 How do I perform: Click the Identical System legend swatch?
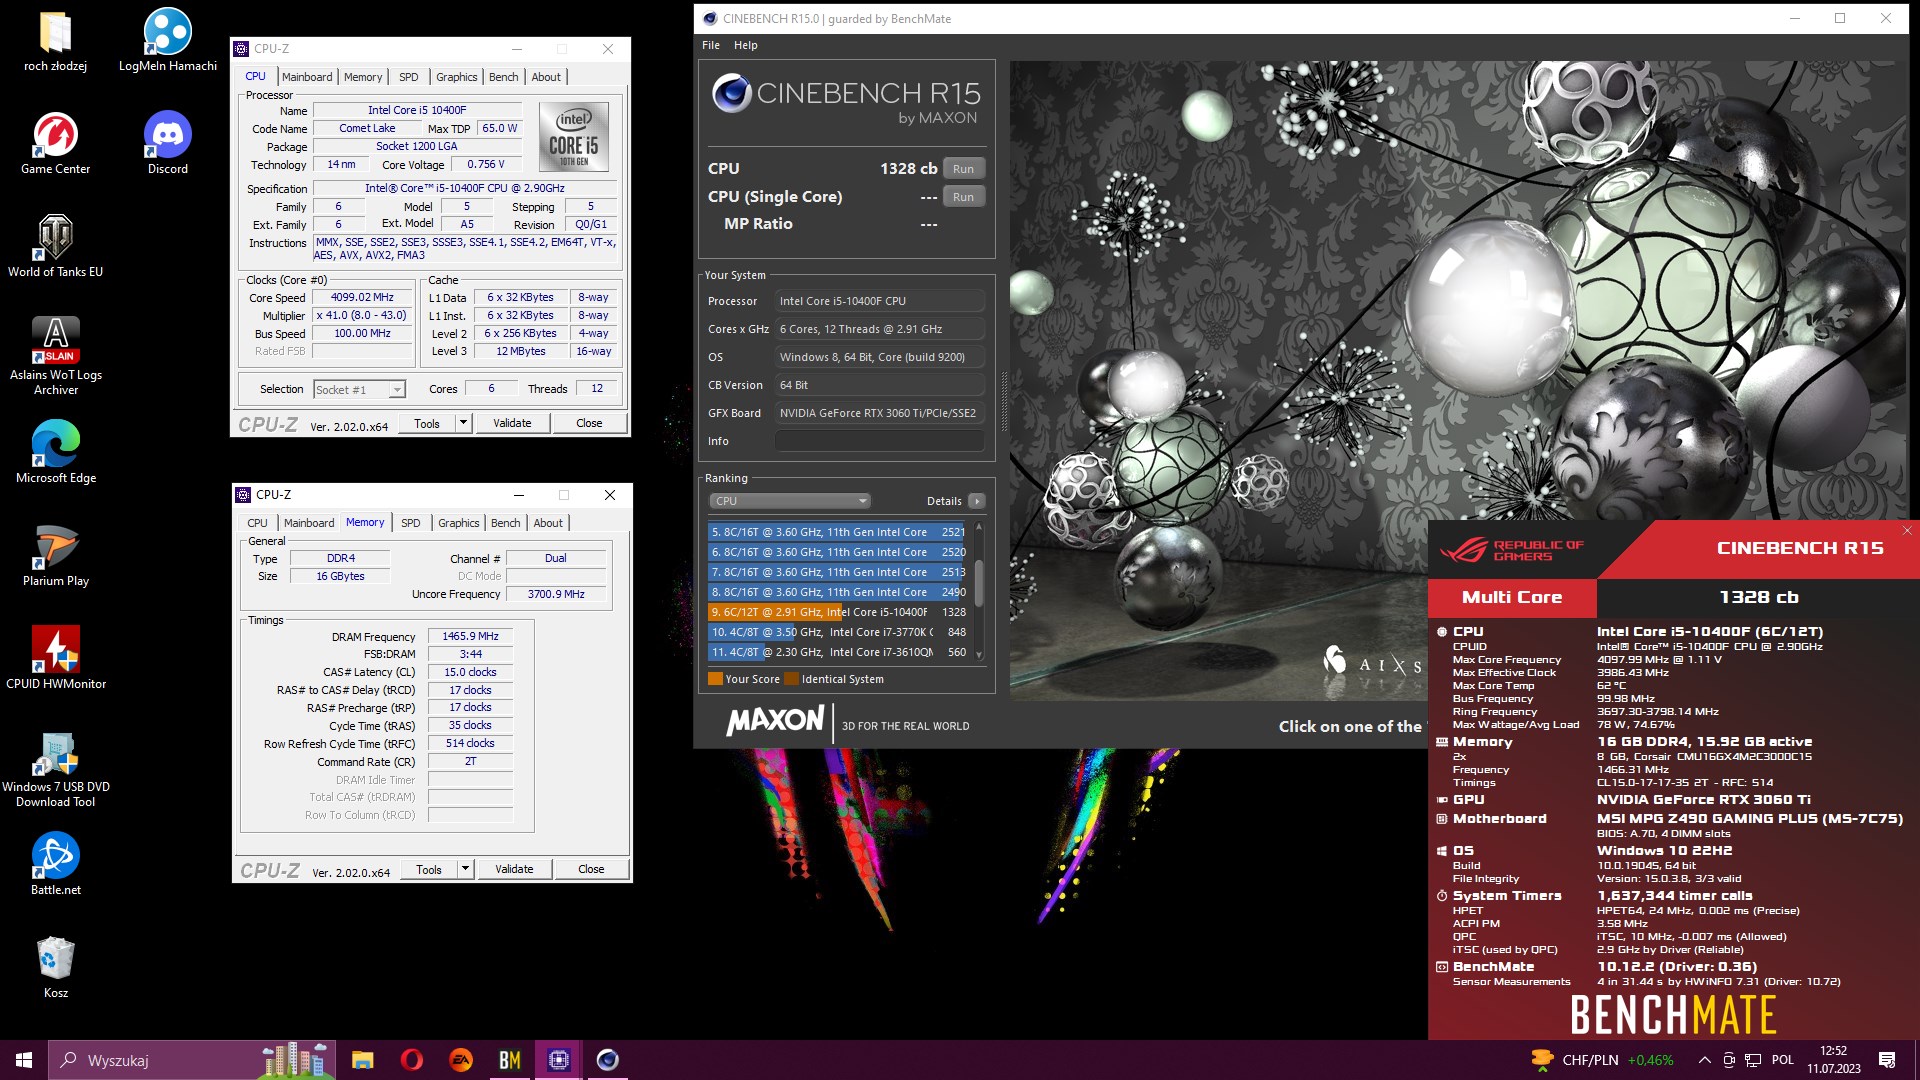pos(792,679)
